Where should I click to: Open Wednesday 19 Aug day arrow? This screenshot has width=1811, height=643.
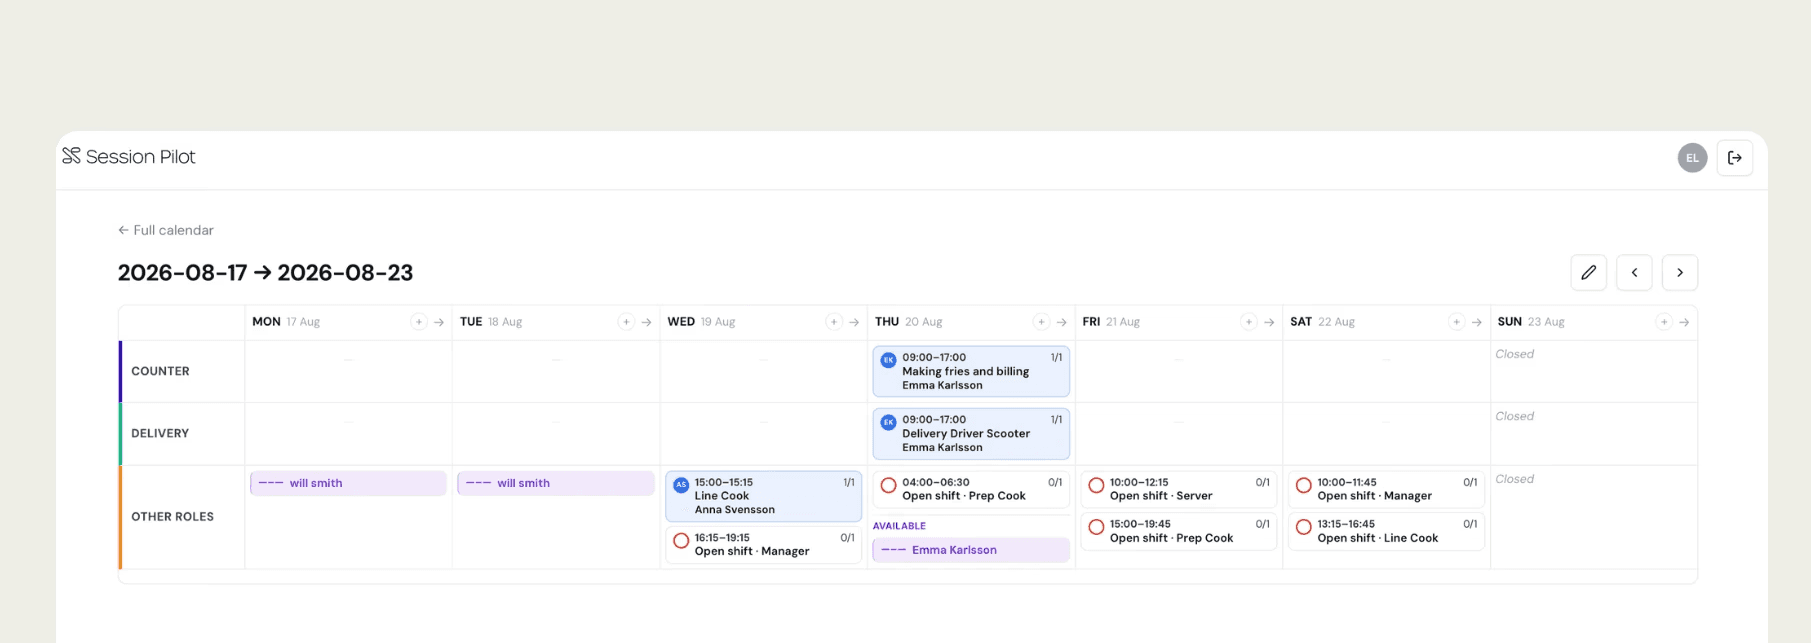854,322
